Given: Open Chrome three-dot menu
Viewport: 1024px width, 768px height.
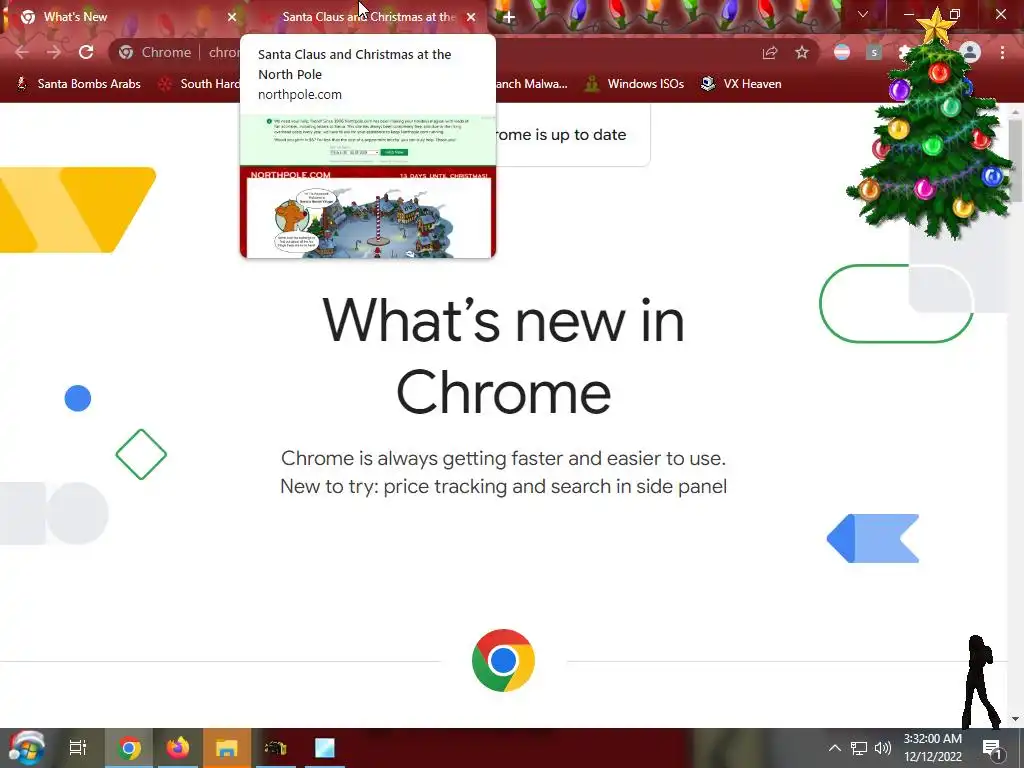Looking at the screenshot, I should tap(1002, 52).
